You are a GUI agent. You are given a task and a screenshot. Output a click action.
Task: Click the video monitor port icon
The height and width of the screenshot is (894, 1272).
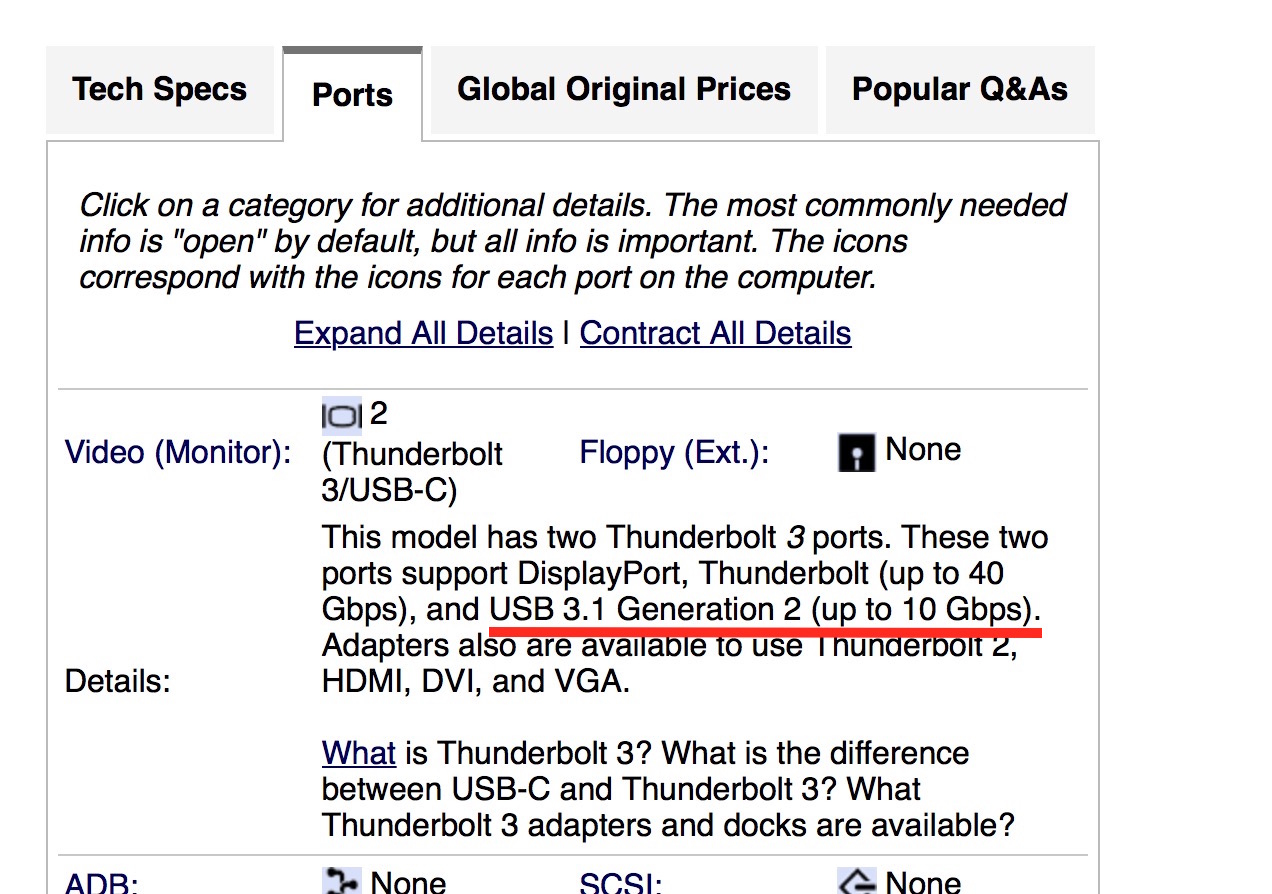pyautogui.click(x=342, y=415)
